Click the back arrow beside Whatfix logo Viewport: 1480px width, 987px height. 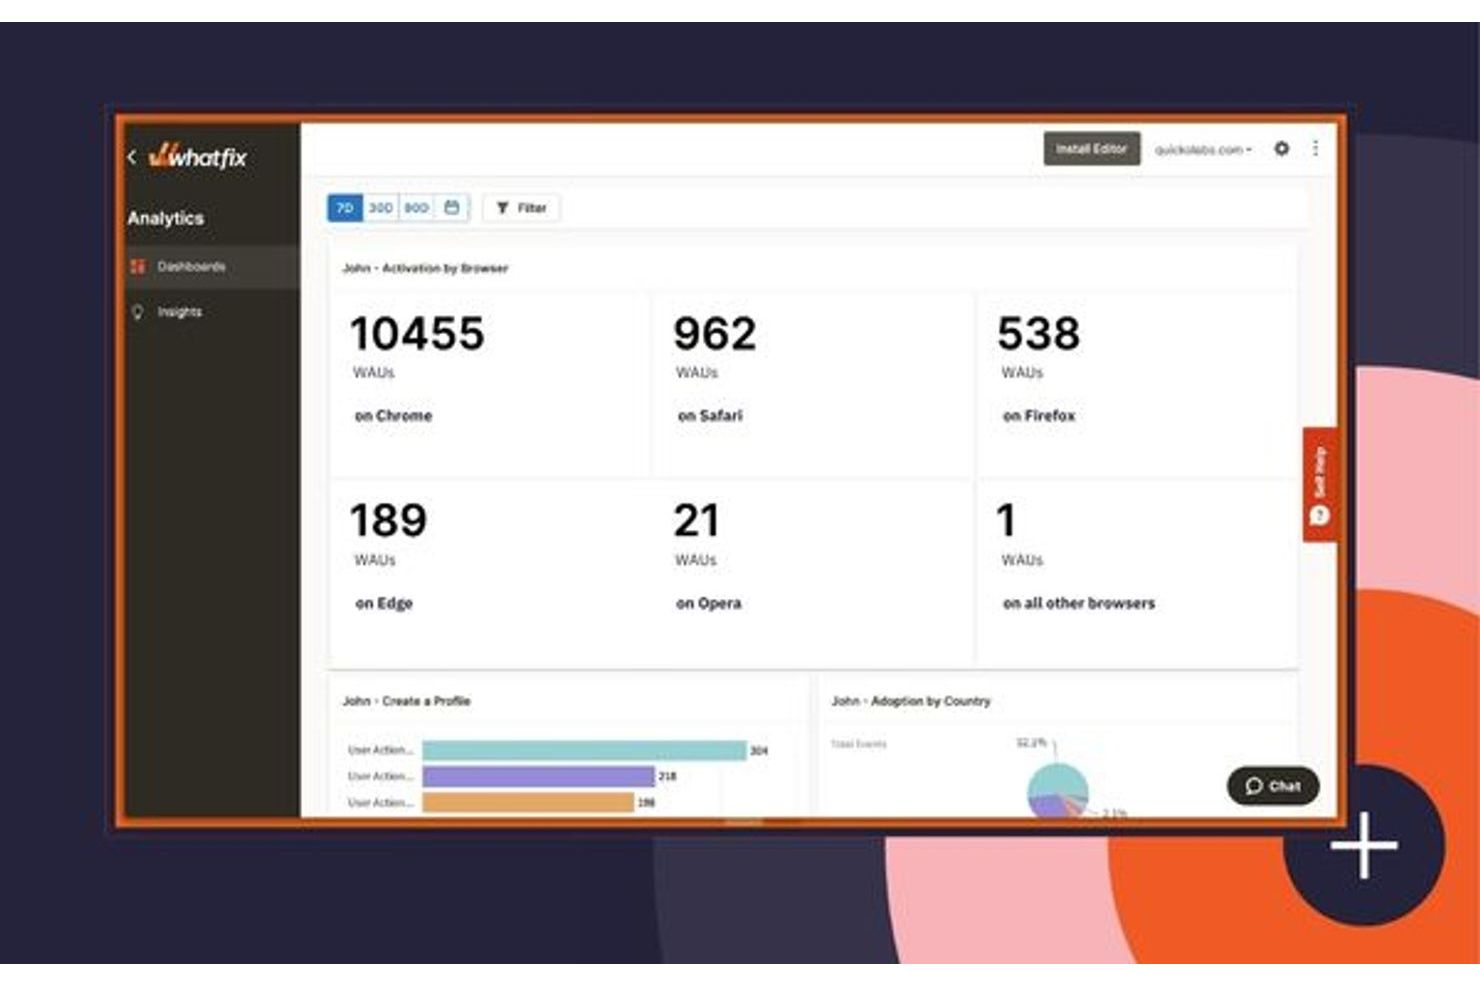132,157
